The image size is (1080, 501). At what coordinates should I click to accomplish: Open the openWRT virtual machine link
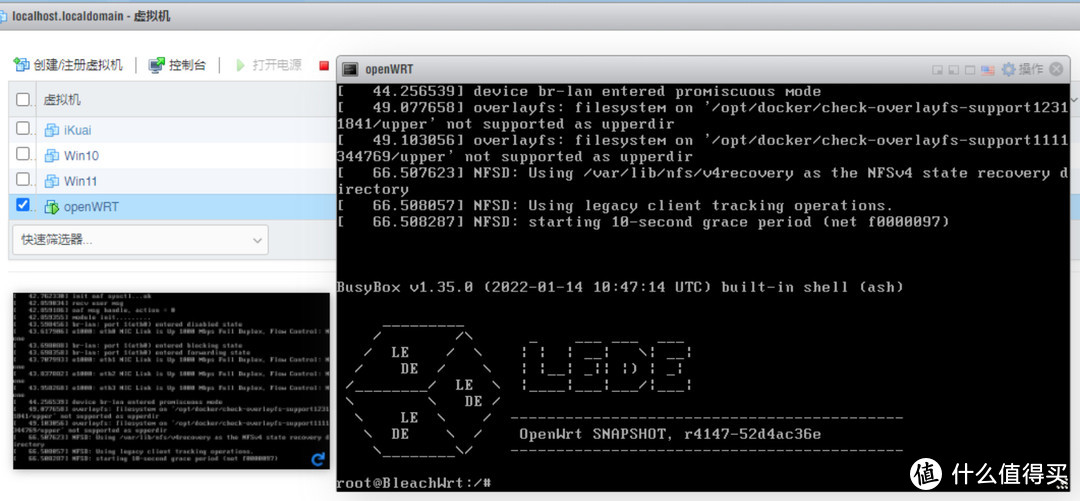tap(91, 207)
